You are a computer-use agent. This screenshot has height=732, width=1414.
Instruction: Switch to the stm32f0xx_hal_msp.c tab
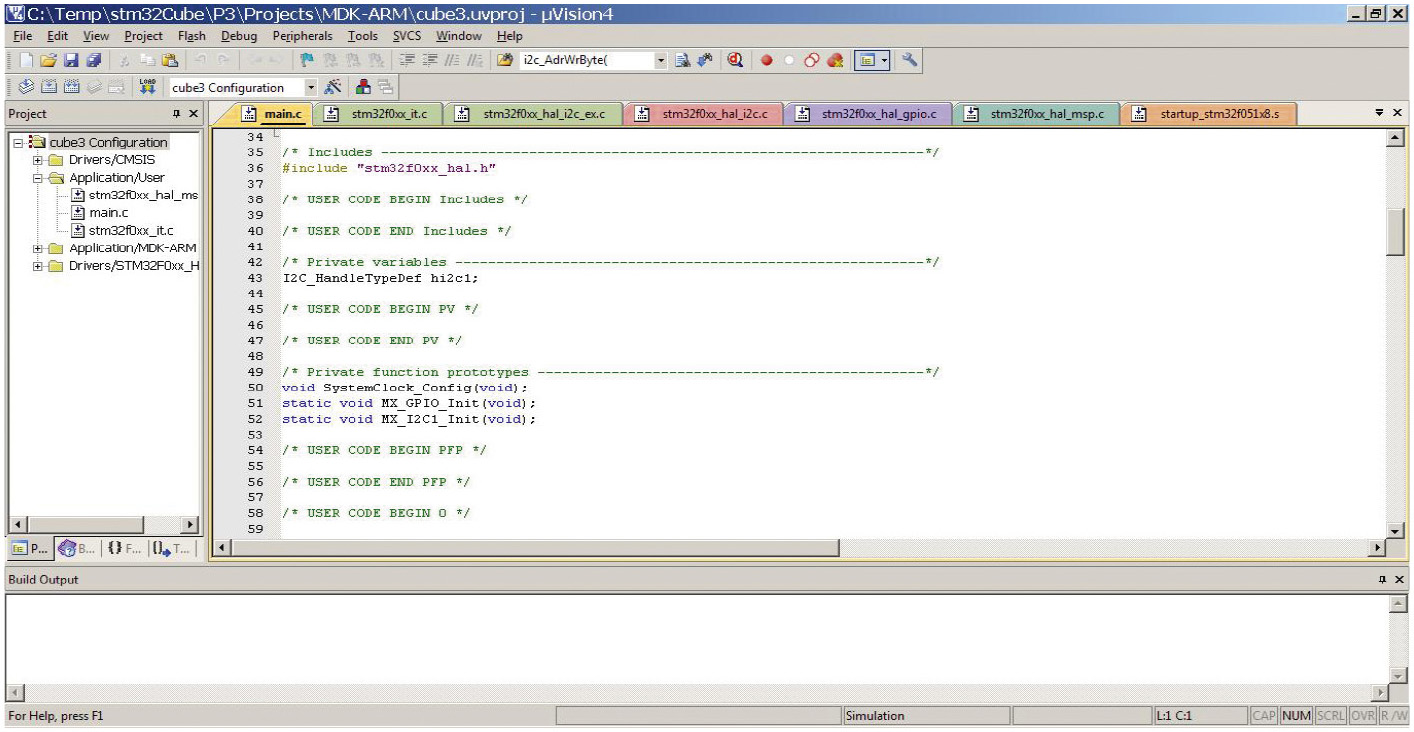tap(1036, 114)
